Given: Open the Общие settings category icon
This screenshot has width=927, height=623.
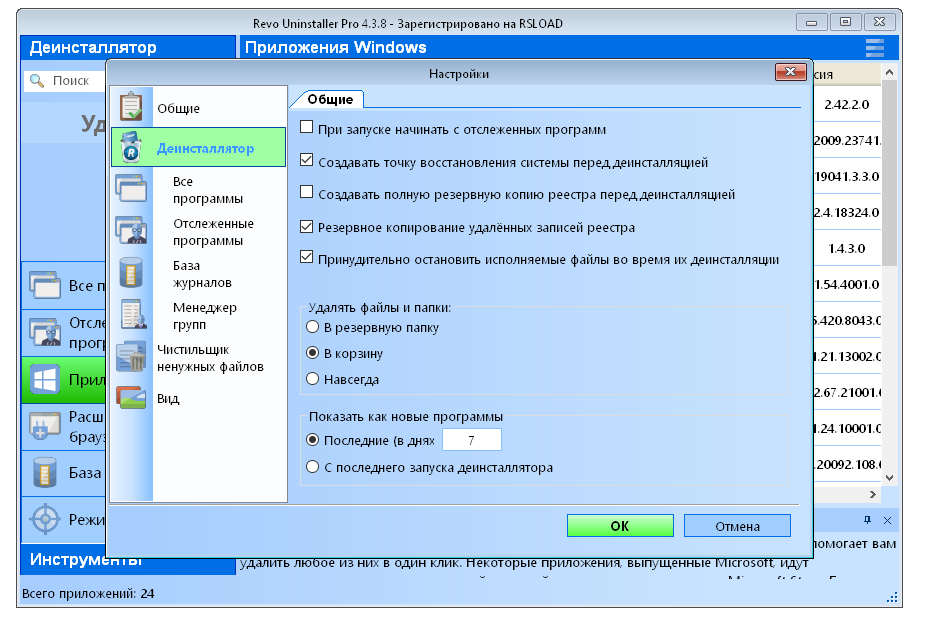Looking at the screenshot, I should [x=131, y=107].
